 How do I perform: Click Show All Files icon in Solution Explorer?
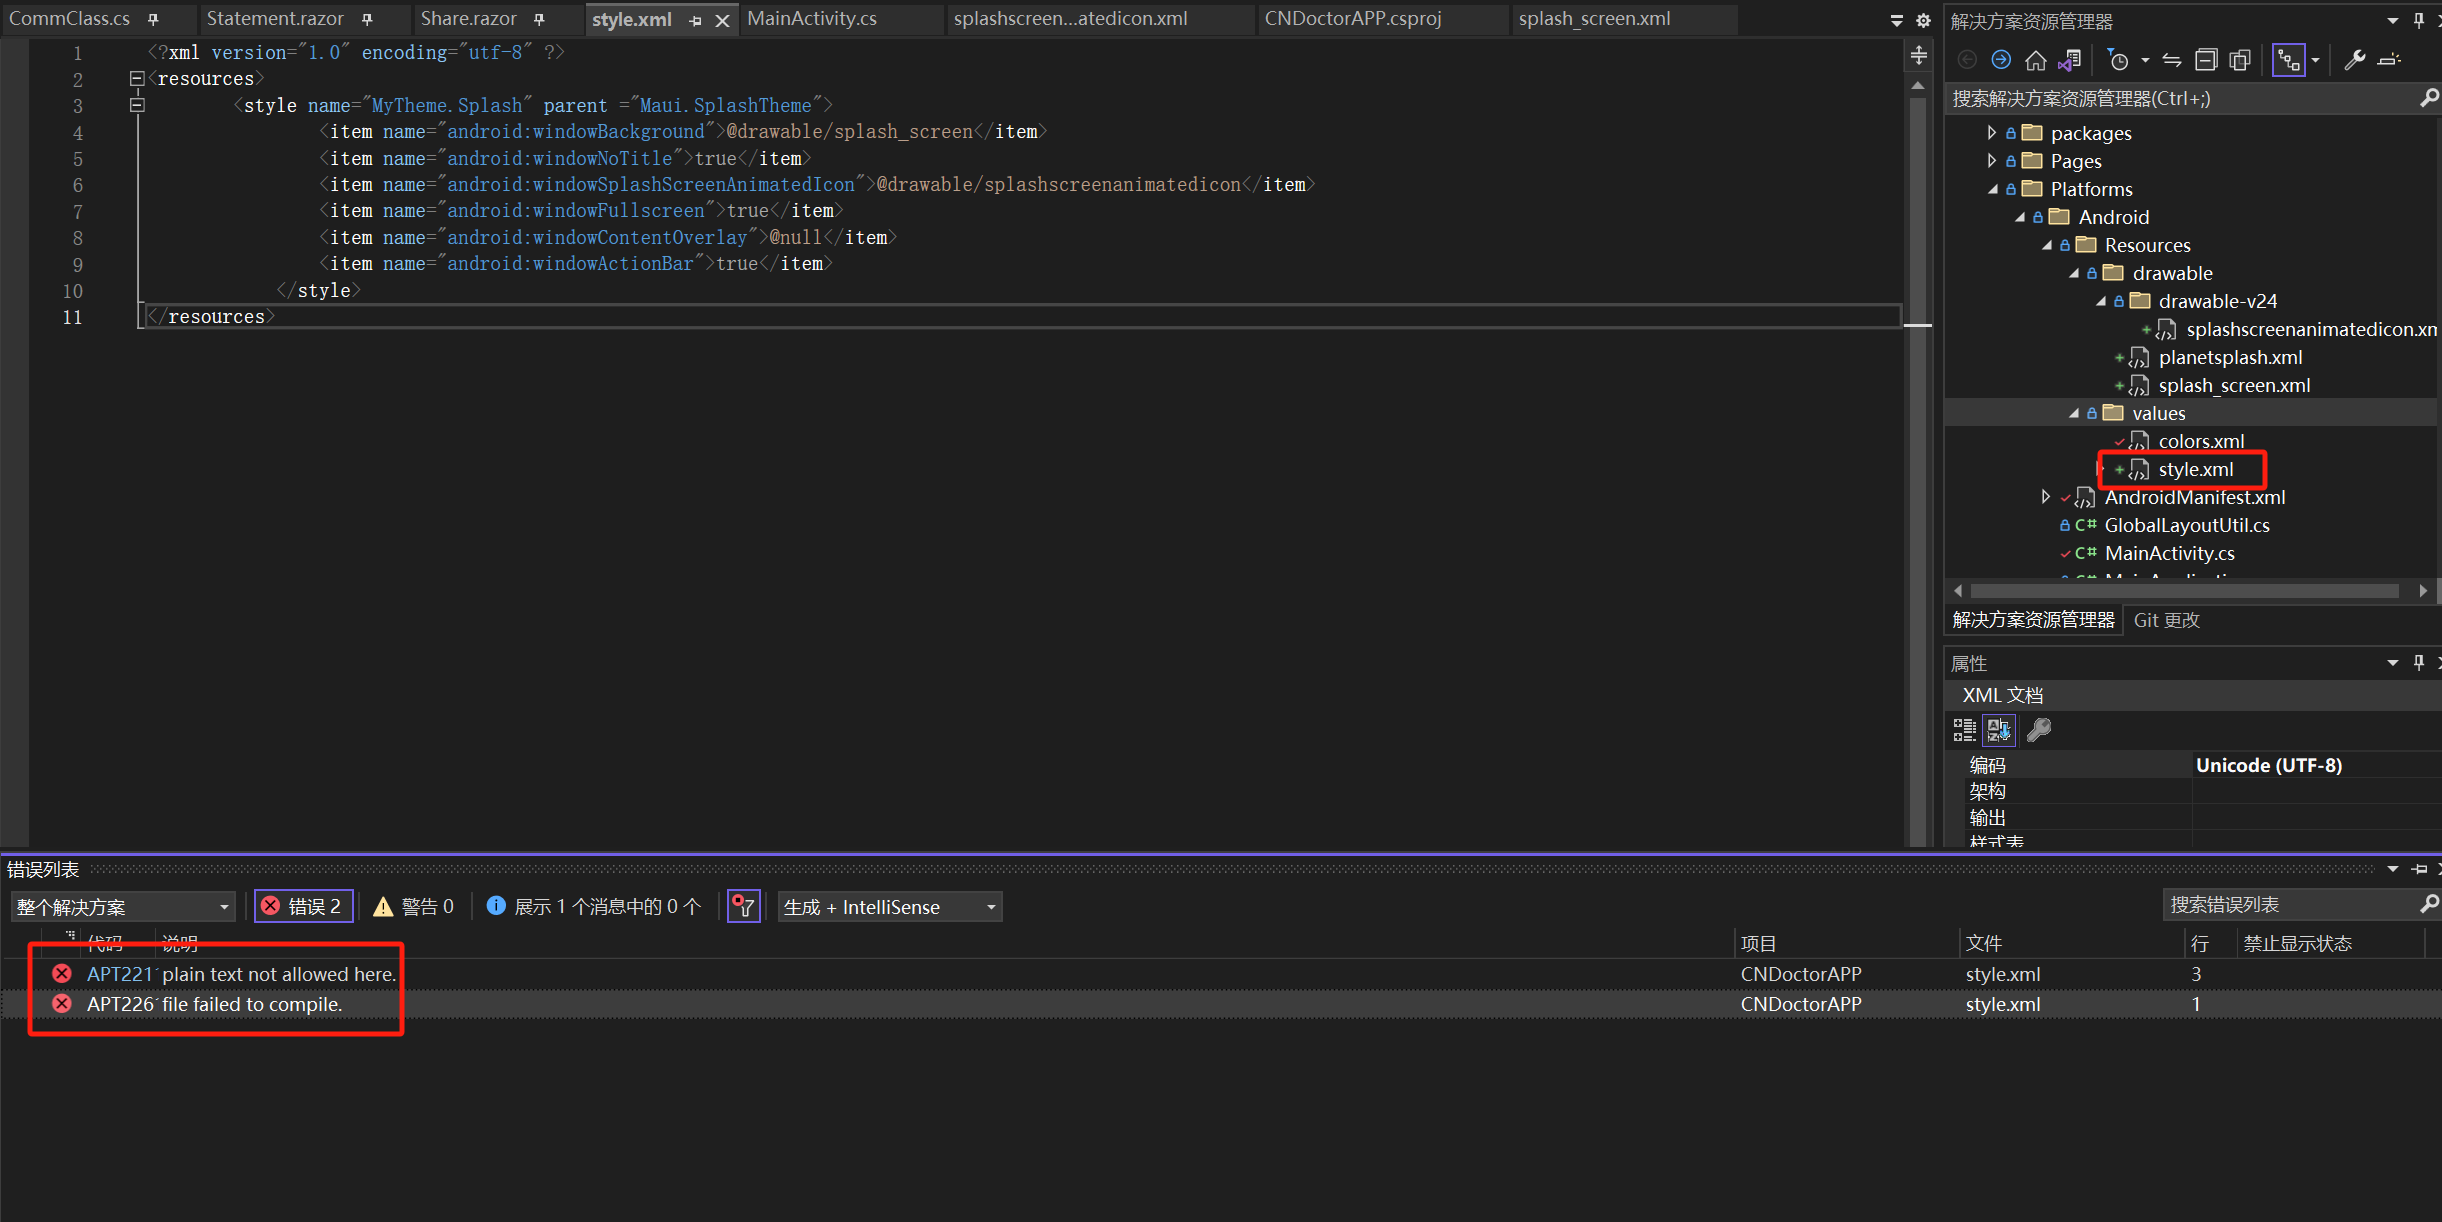coord(2241,60)
